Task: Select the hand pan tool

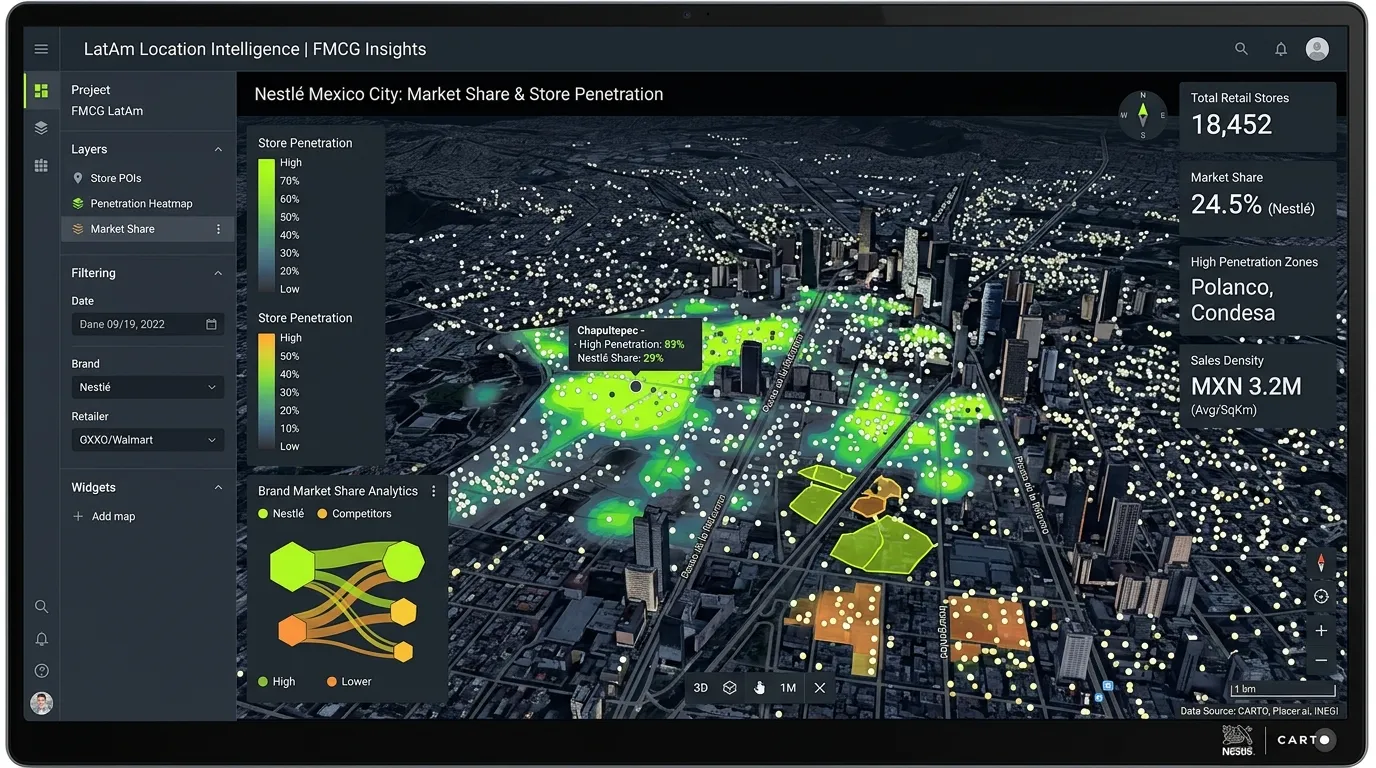Action: click(759, 687)
